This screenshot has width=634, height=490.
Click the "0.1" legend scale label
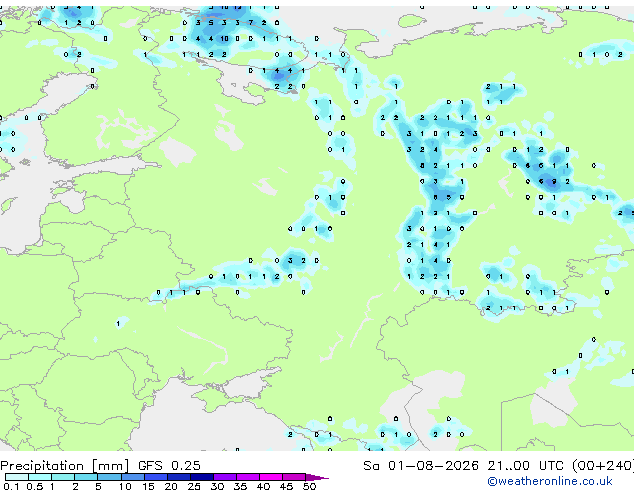point(11,486)
